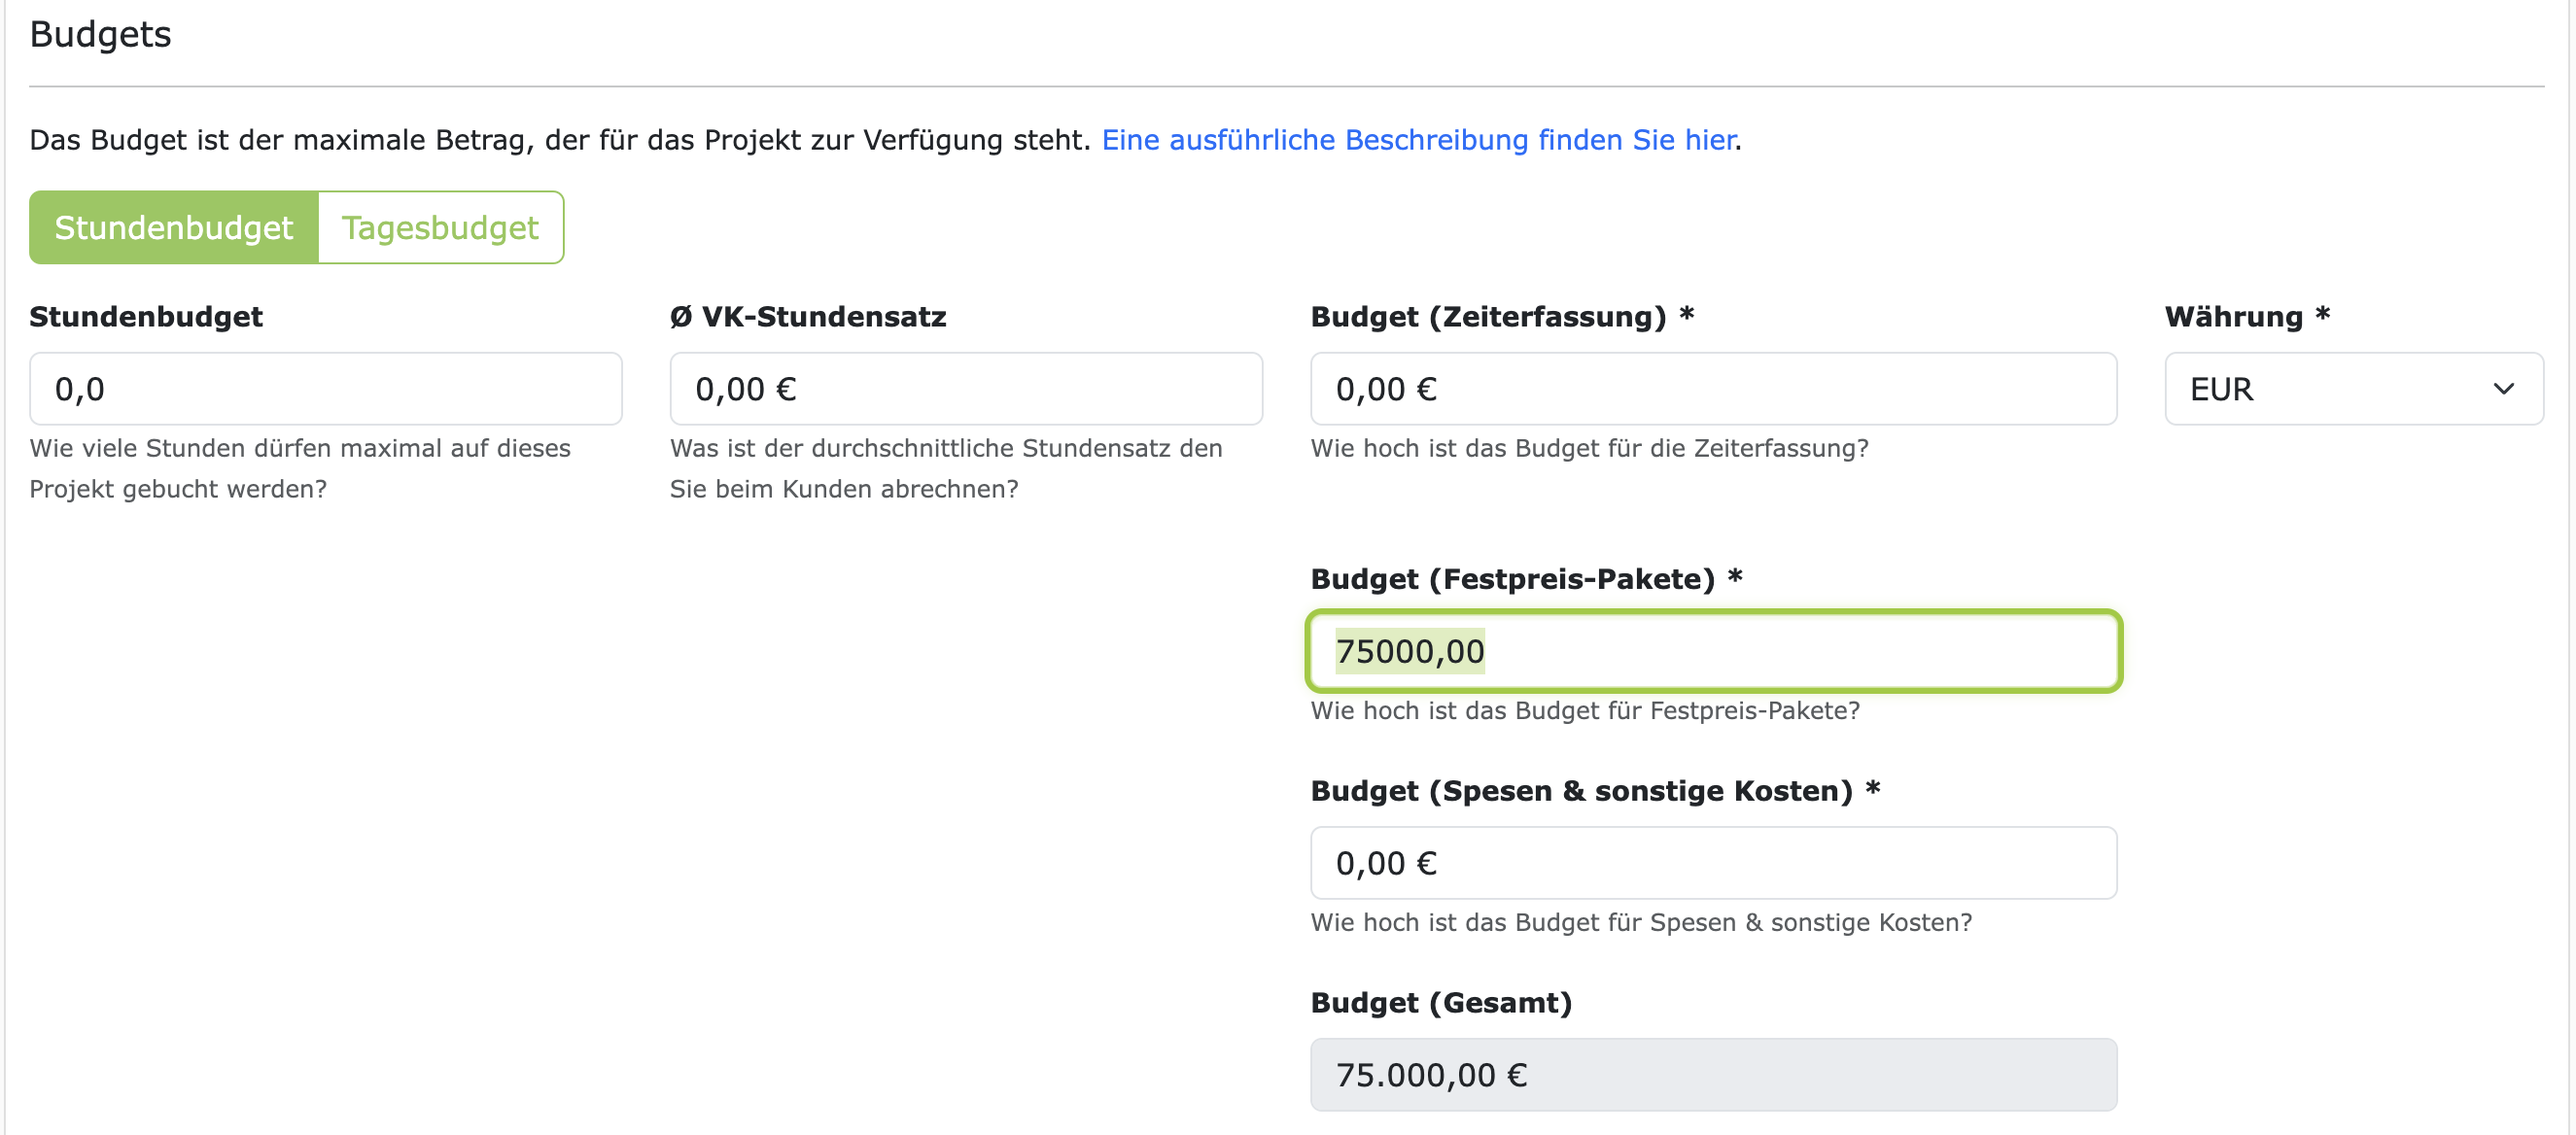The height and width of the screenshot is (1135, 2576).
Task: Select the Ø VK-Stundensatz input field
Action: [965, 389]
